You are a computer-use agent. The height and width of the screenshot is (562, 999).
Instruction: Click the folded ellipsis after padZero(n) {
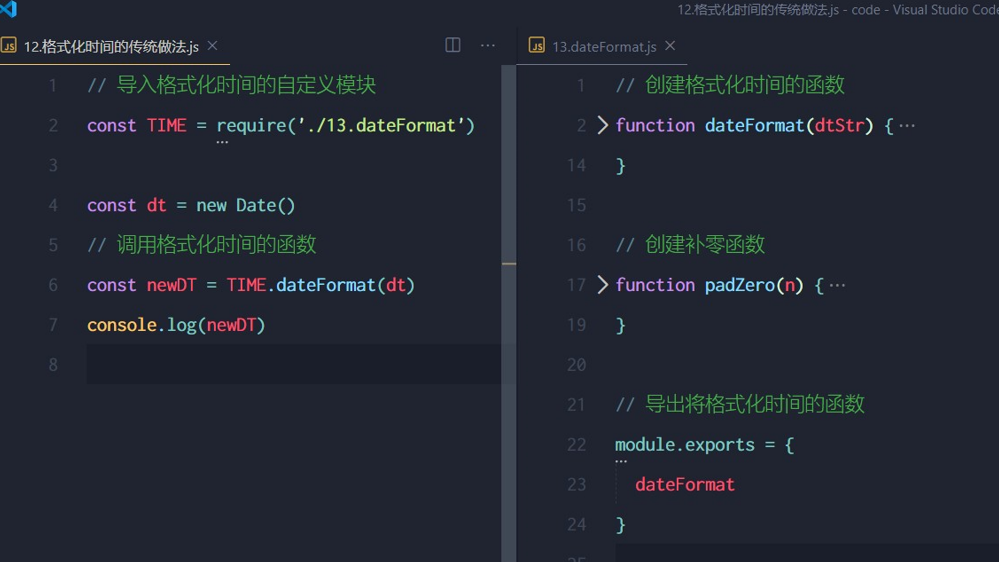point(838,286)
